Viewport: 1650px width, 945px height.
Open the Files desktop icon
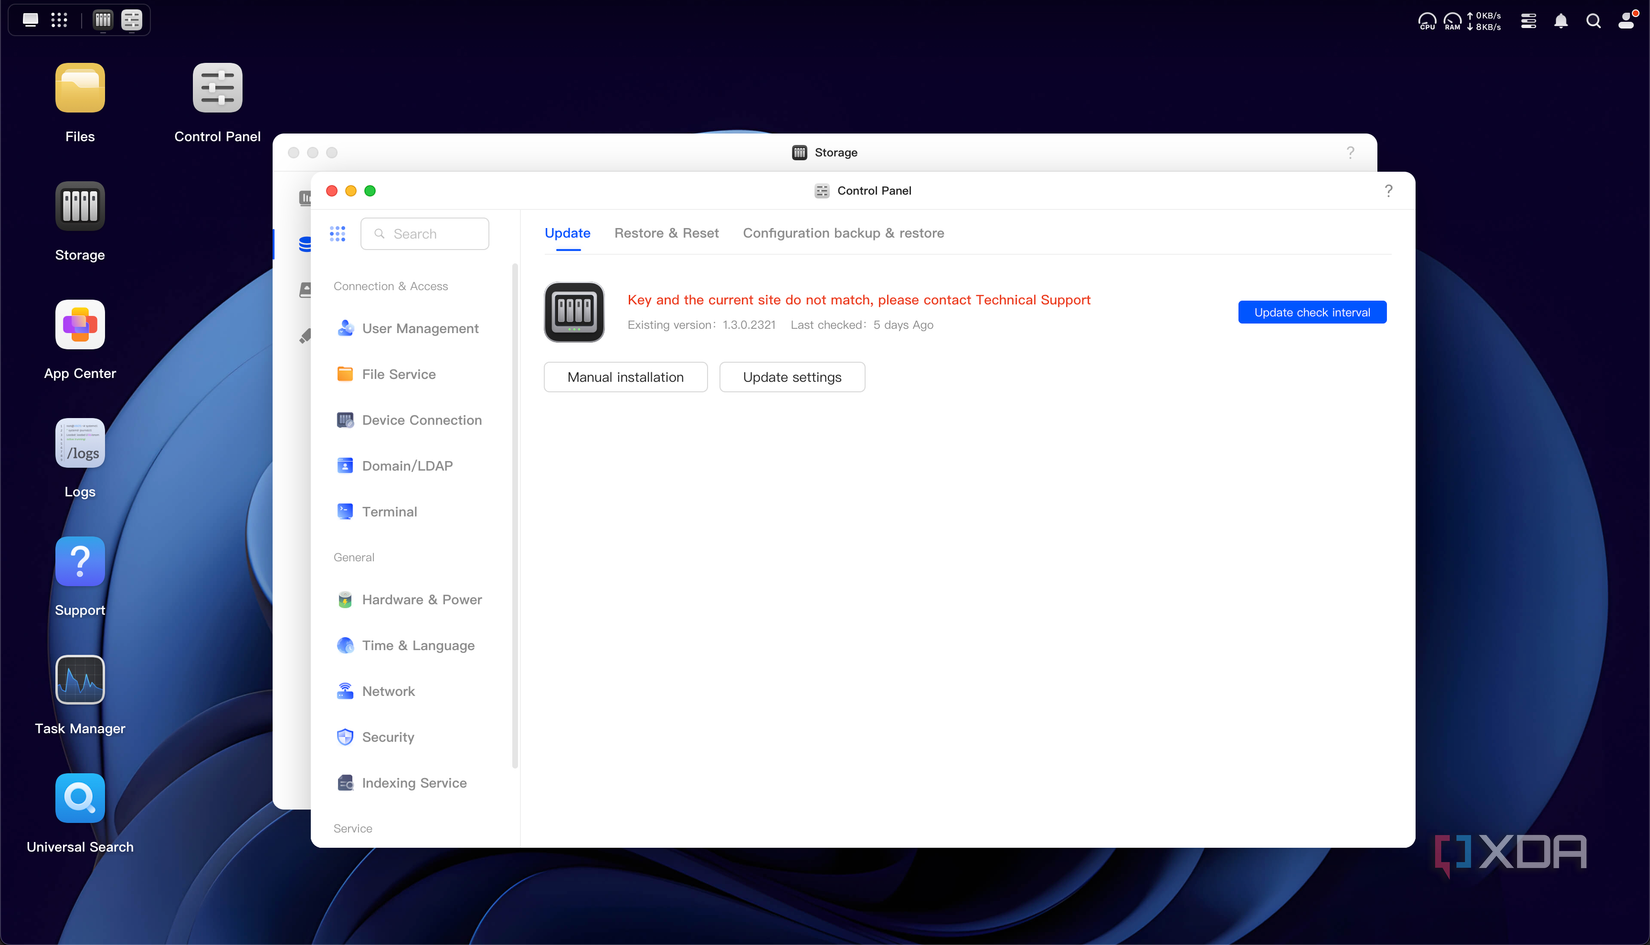(80, 89)
